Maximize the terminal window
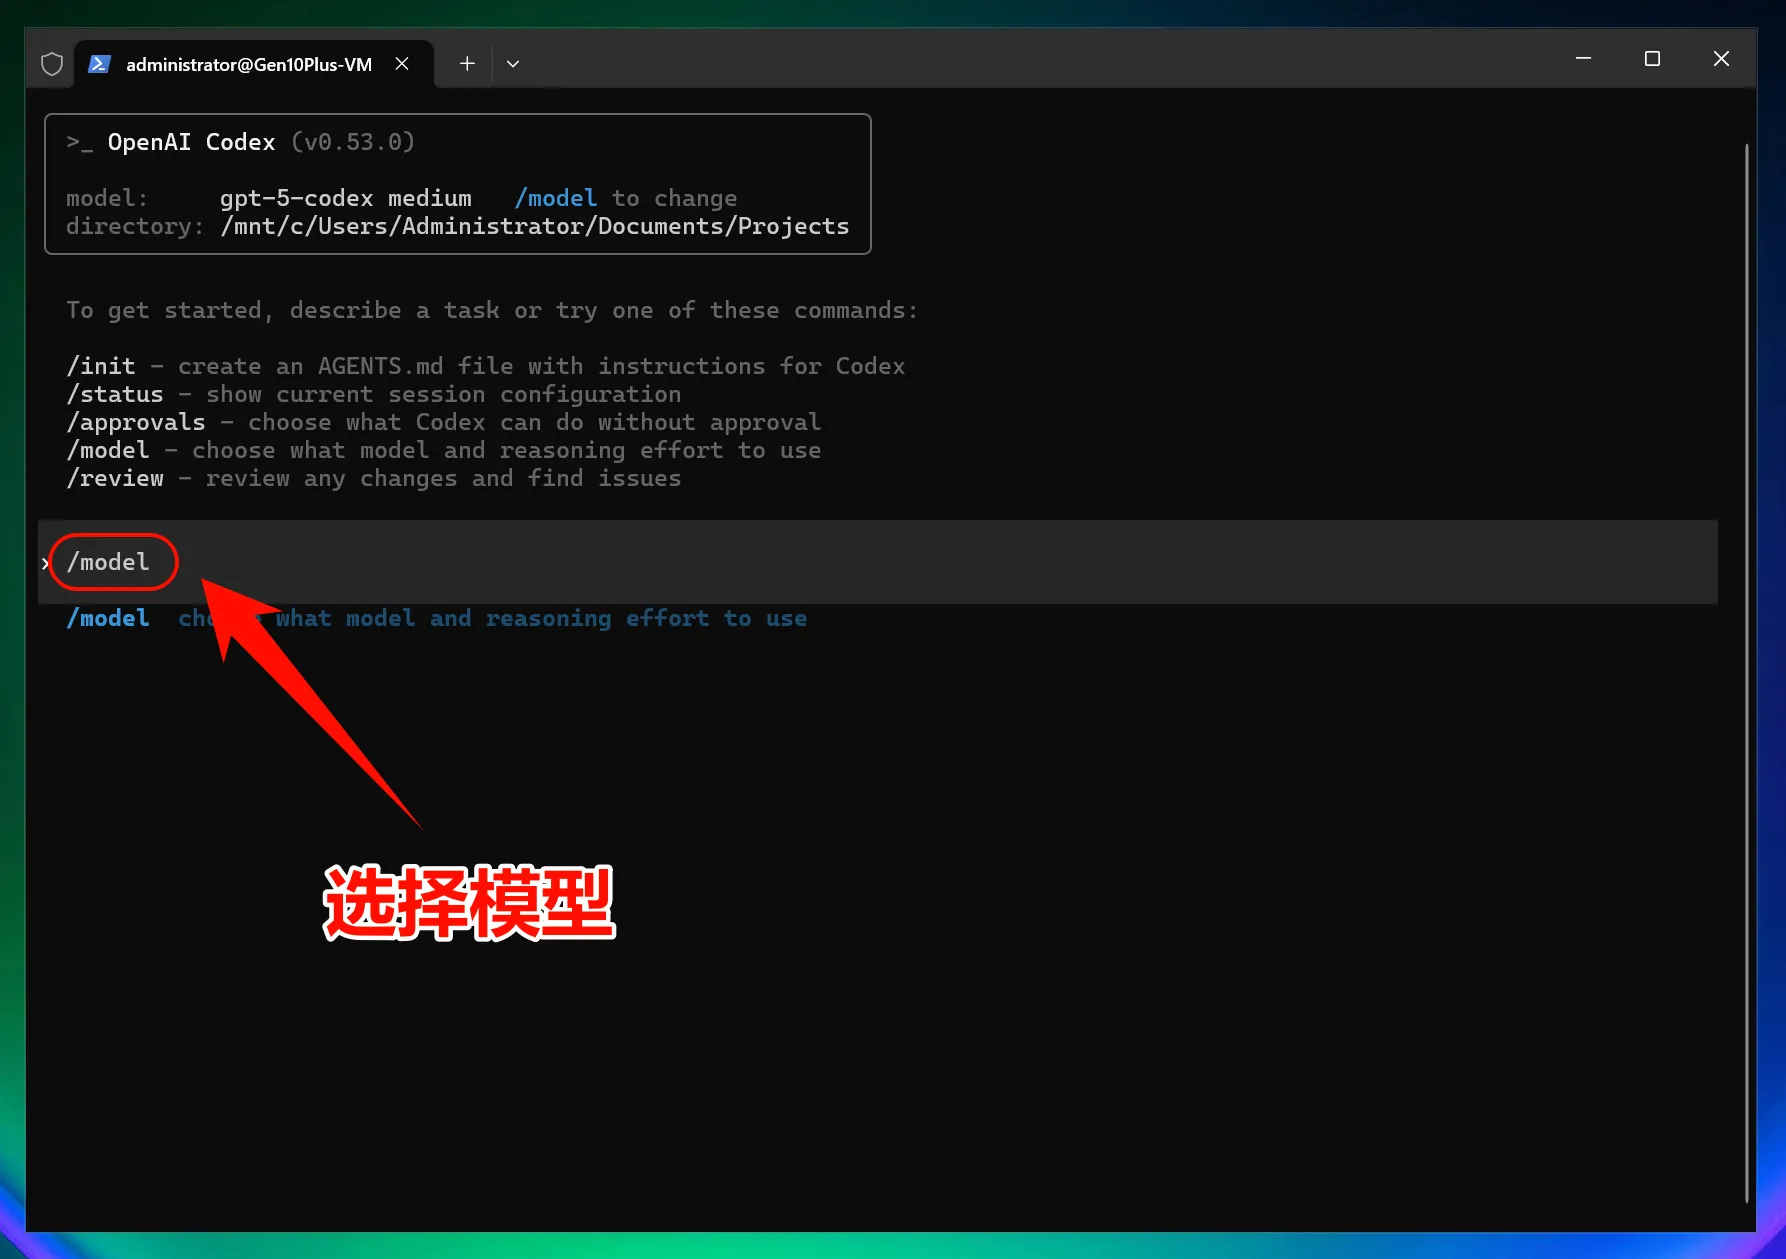Viewport: 1786px width, 1259px height. tap(1652, 59)
